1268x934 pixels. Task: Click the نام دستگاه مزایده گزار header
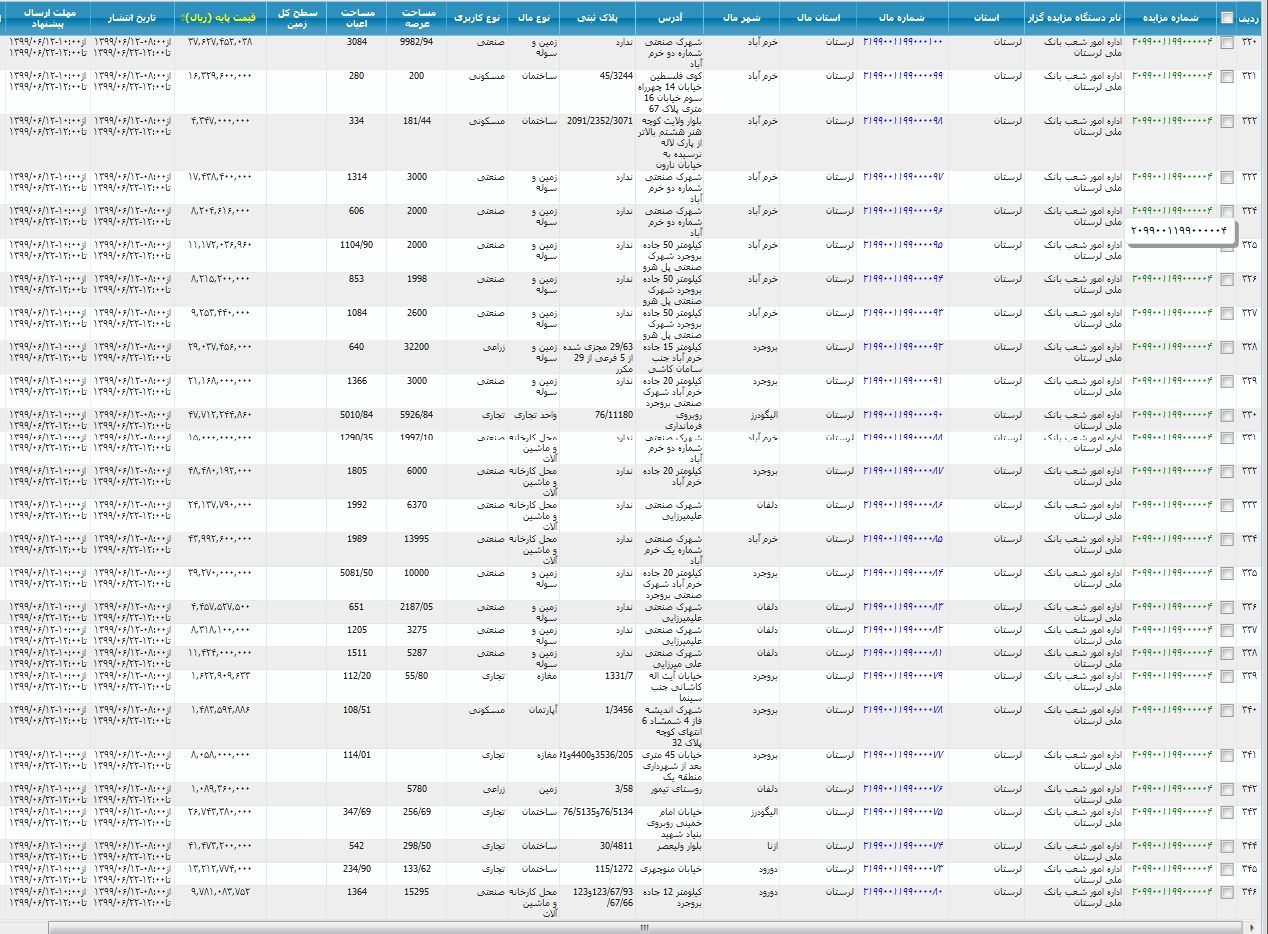click(x=1074, y=18)
